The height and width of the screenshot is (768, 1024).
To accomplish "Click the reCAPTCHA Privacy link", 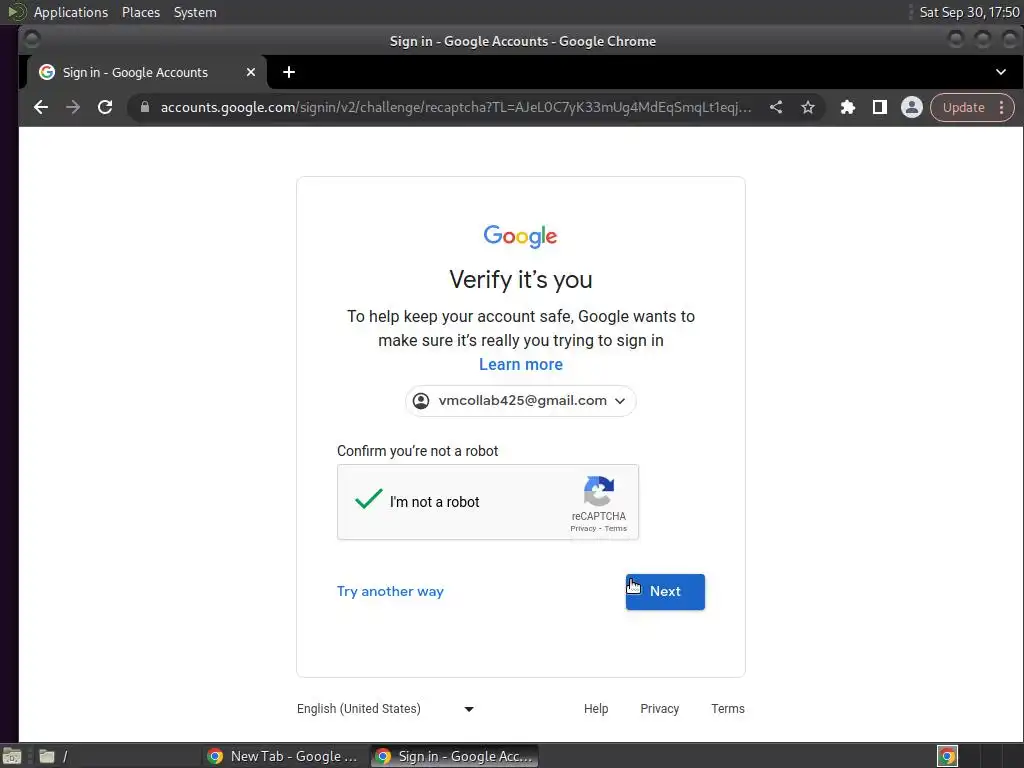I will pyautogui.click(x=583, y=528).
